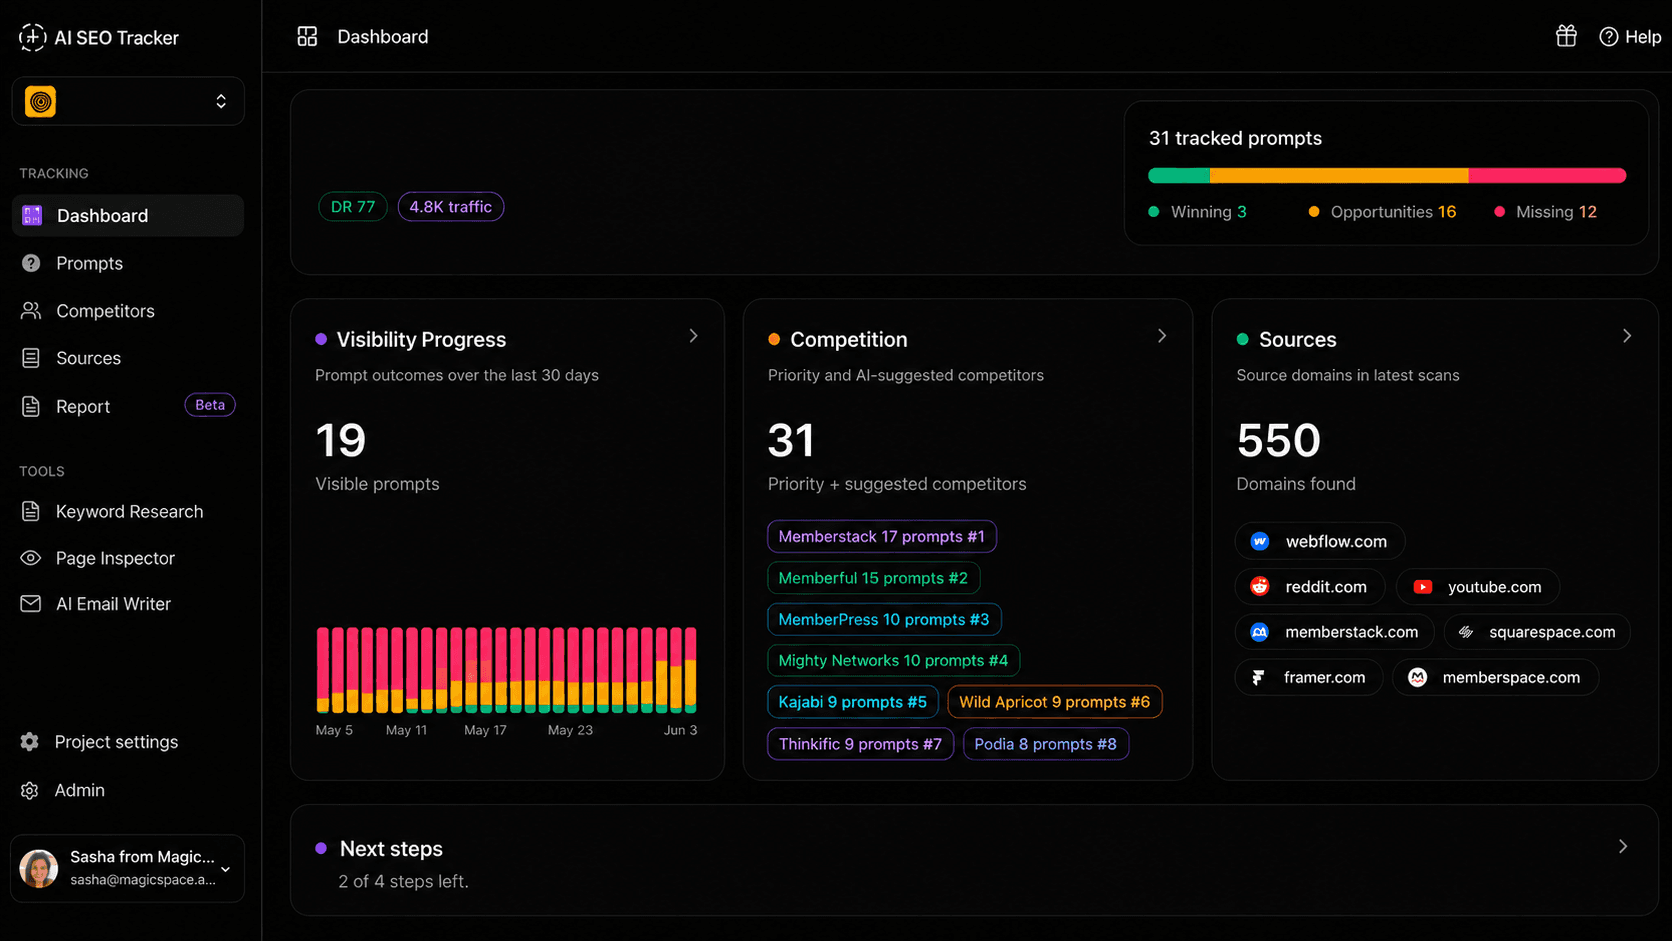1672x941 pixels.
Task: Click the gift icon in the header
Action: click(1566, 36)
